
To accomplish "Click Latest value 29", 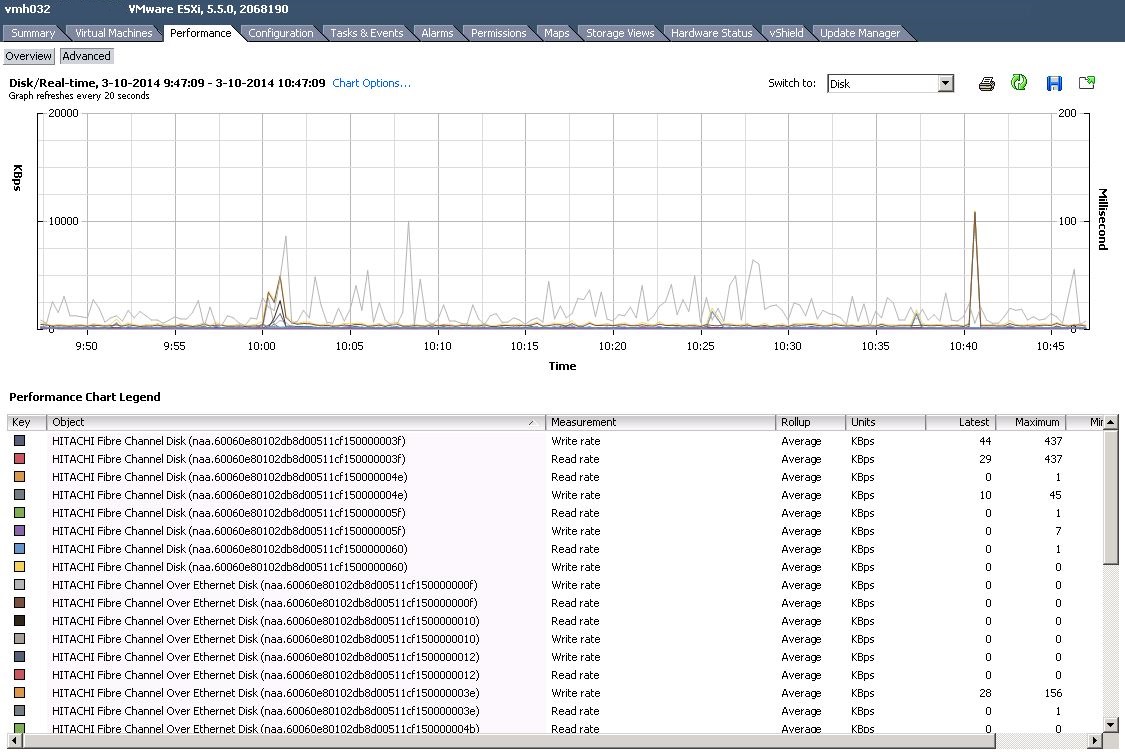I will (x=985, y=459).
